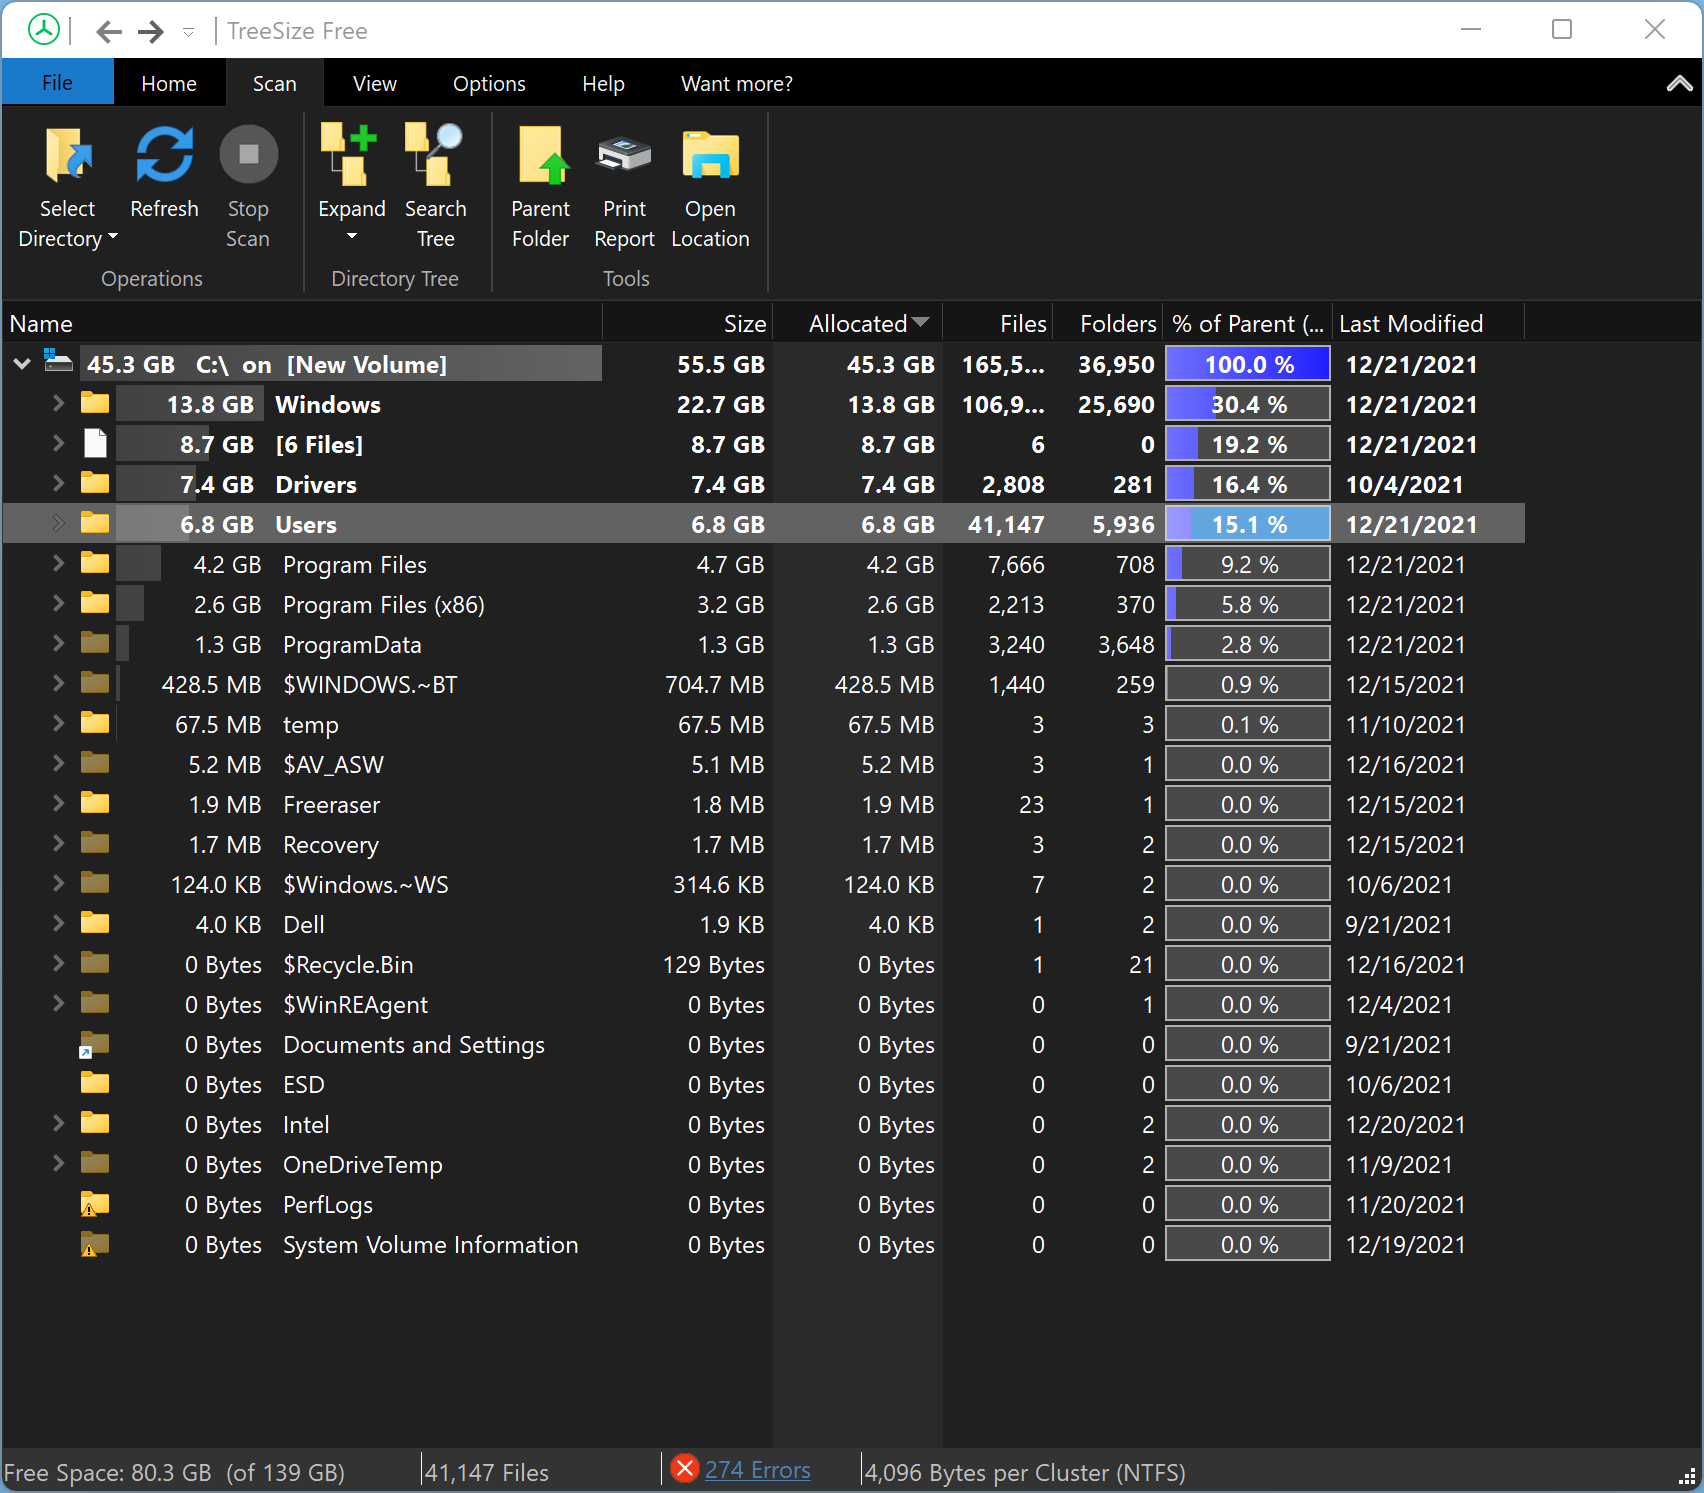Click the forward navigation arrow
1704x1493 pixels.
coord(150,32)
